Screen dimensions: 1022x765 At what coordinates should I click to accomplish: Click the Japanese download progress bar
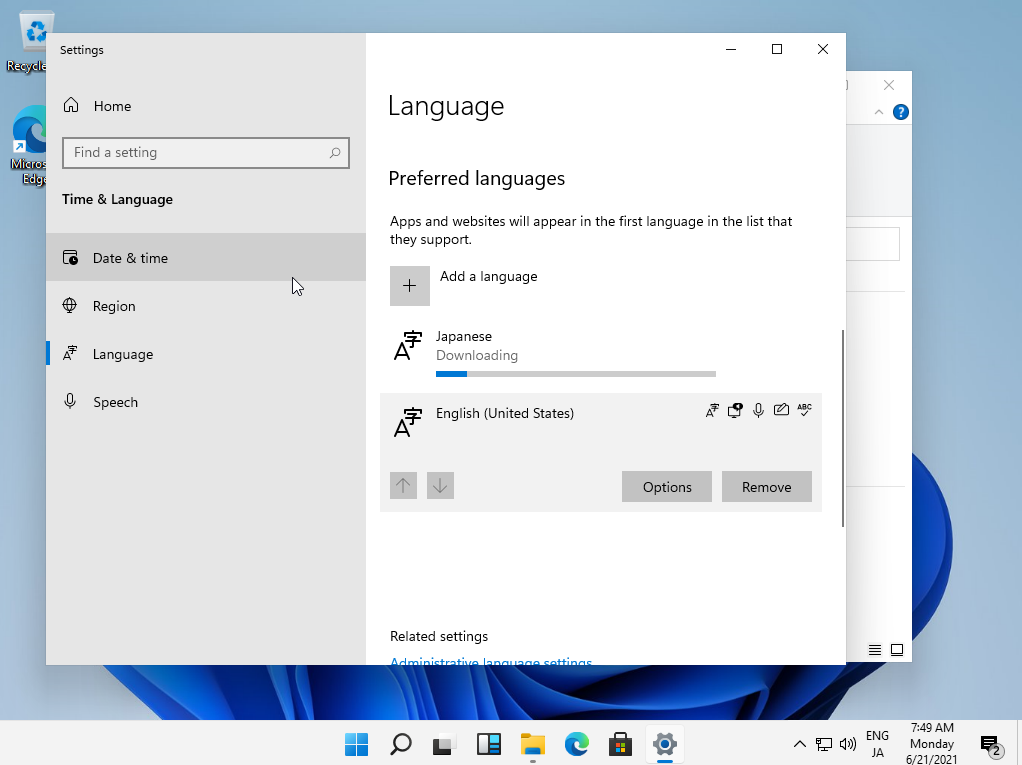tap(575, 374)
